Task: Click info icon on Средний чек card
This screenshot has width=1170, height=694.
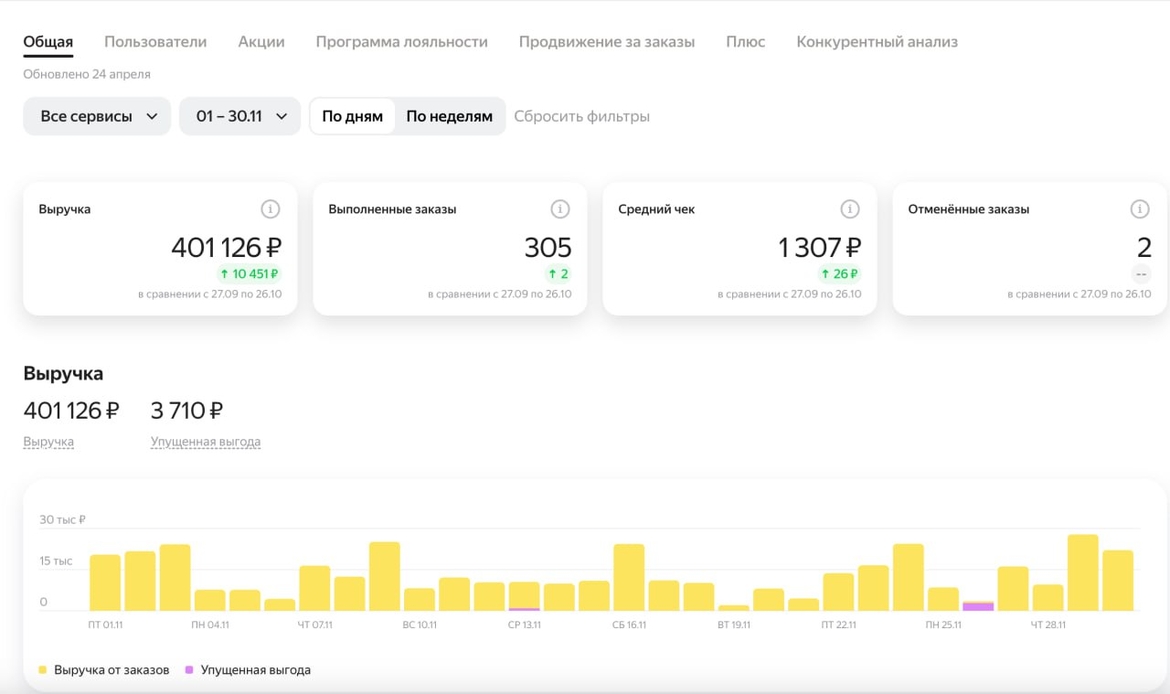Action: [x=849, y=210]
